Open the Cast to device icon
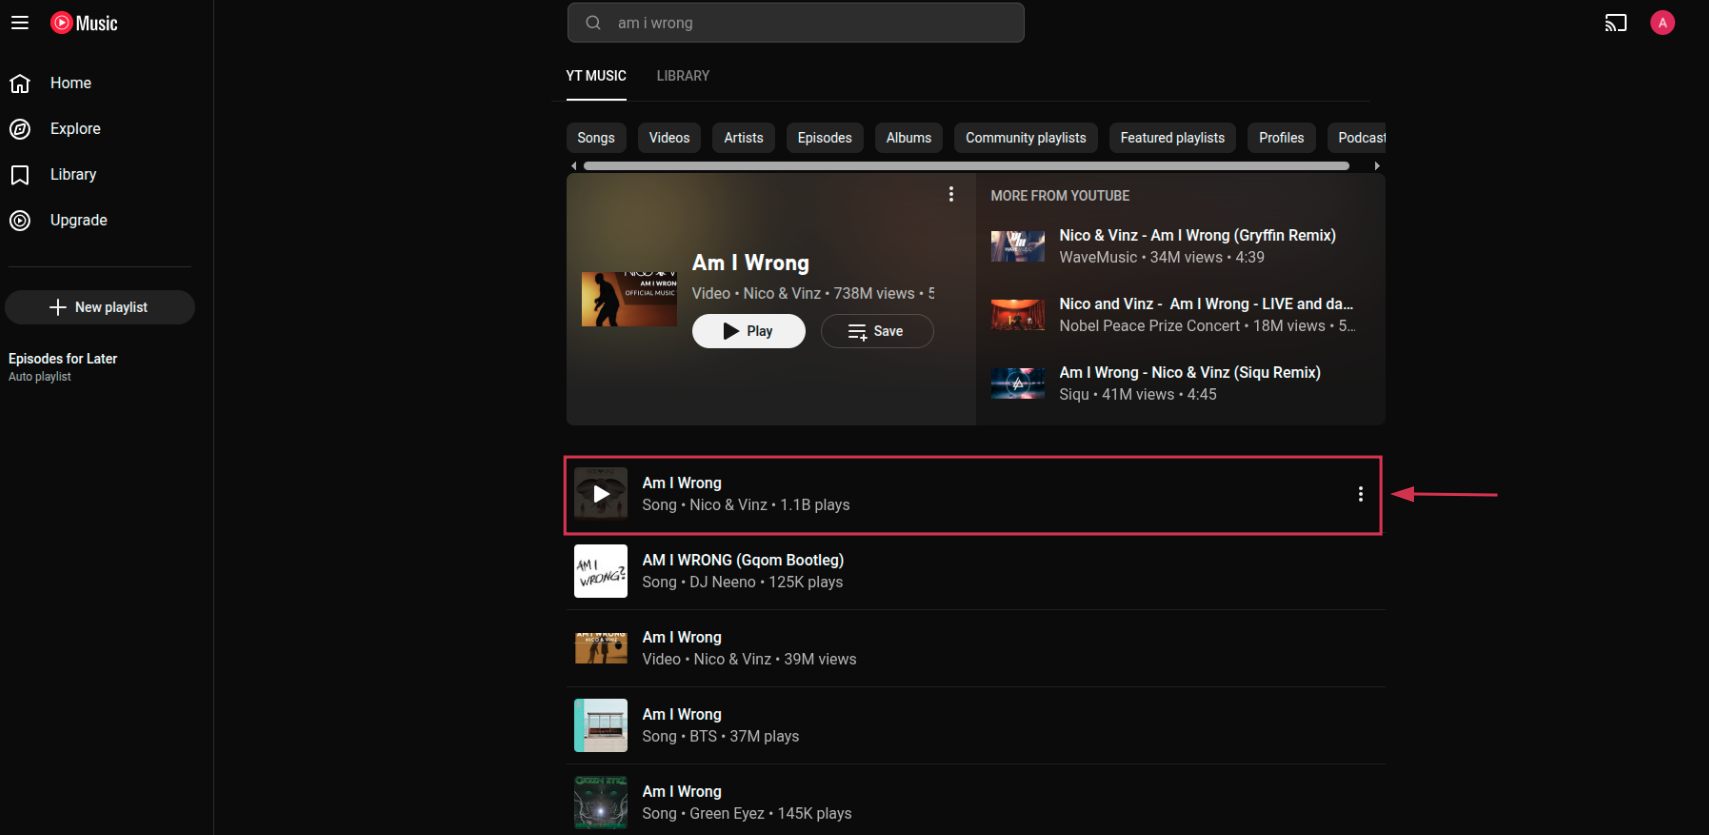The height and width of the screenshot is (835, 1709). pyautogui.click(x=1615, y=23)
